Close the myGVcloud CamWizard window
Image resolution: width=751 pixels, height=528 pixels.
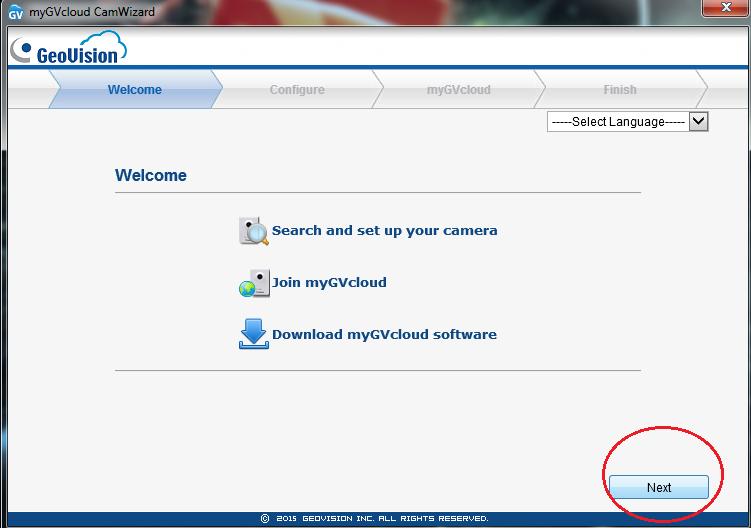(x=726, y=8)
